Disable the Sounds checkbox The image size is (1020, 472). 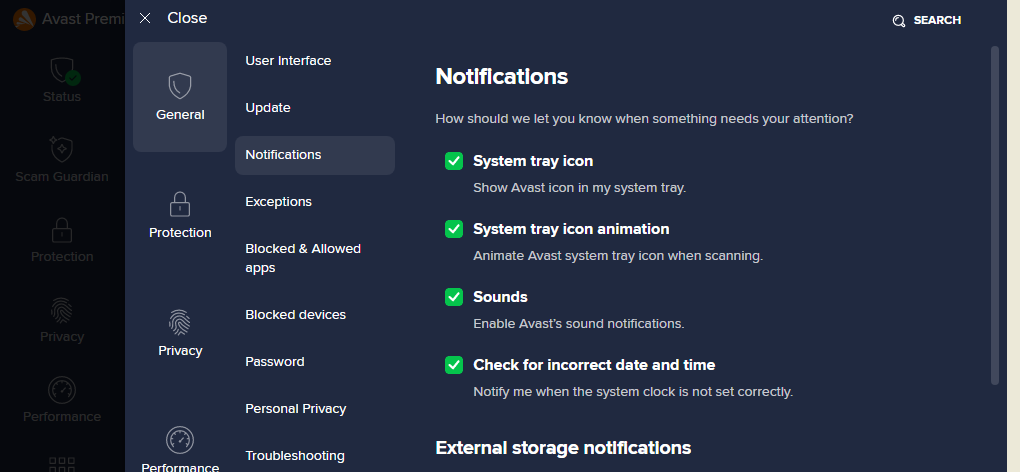[454, 296]
